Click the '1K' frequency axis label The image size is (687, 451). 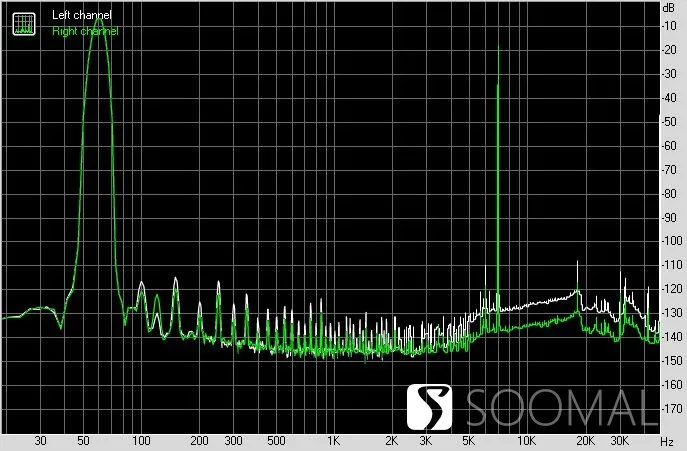tap(334, 440)
